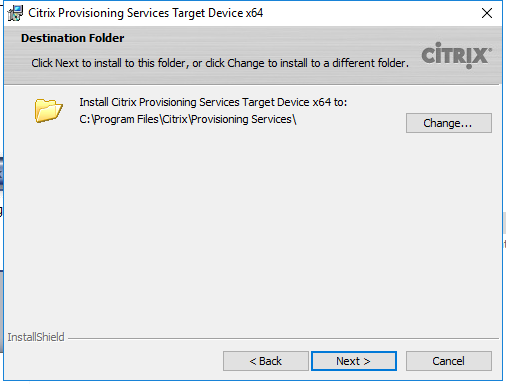The width and height of the screenshot is (506, 384).
Task: Cancel the Citrix installation
Action: coord(449,361)
